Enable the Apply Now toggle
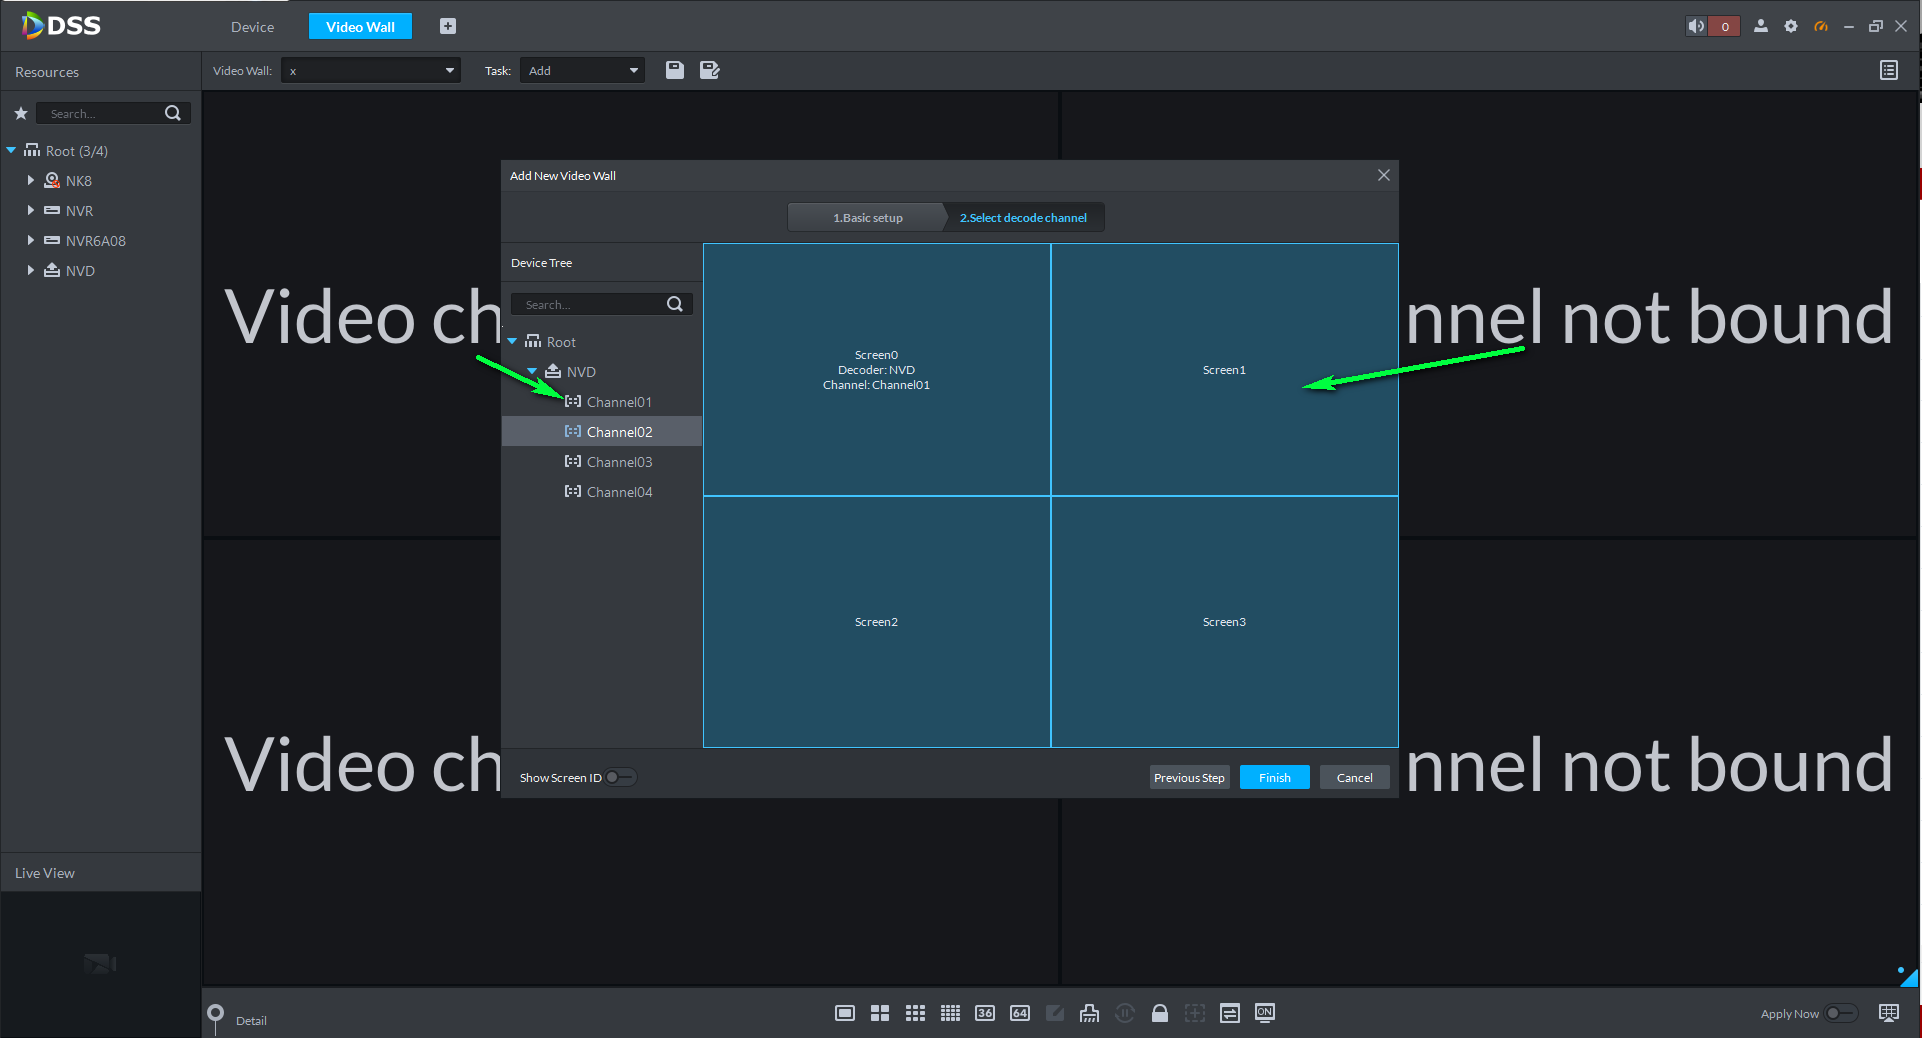This screenshot has height=1038, width=1922. click(x=1840, y=1013)
